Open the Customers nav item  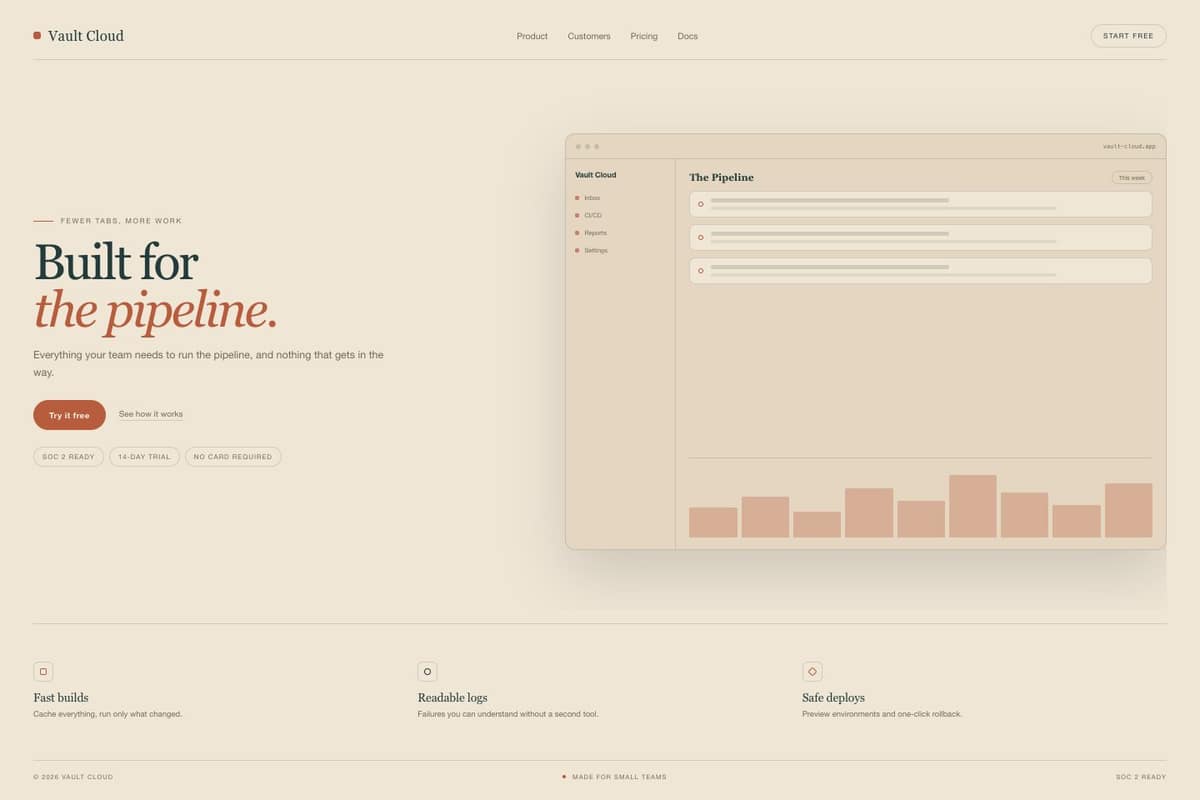point(589,36)
